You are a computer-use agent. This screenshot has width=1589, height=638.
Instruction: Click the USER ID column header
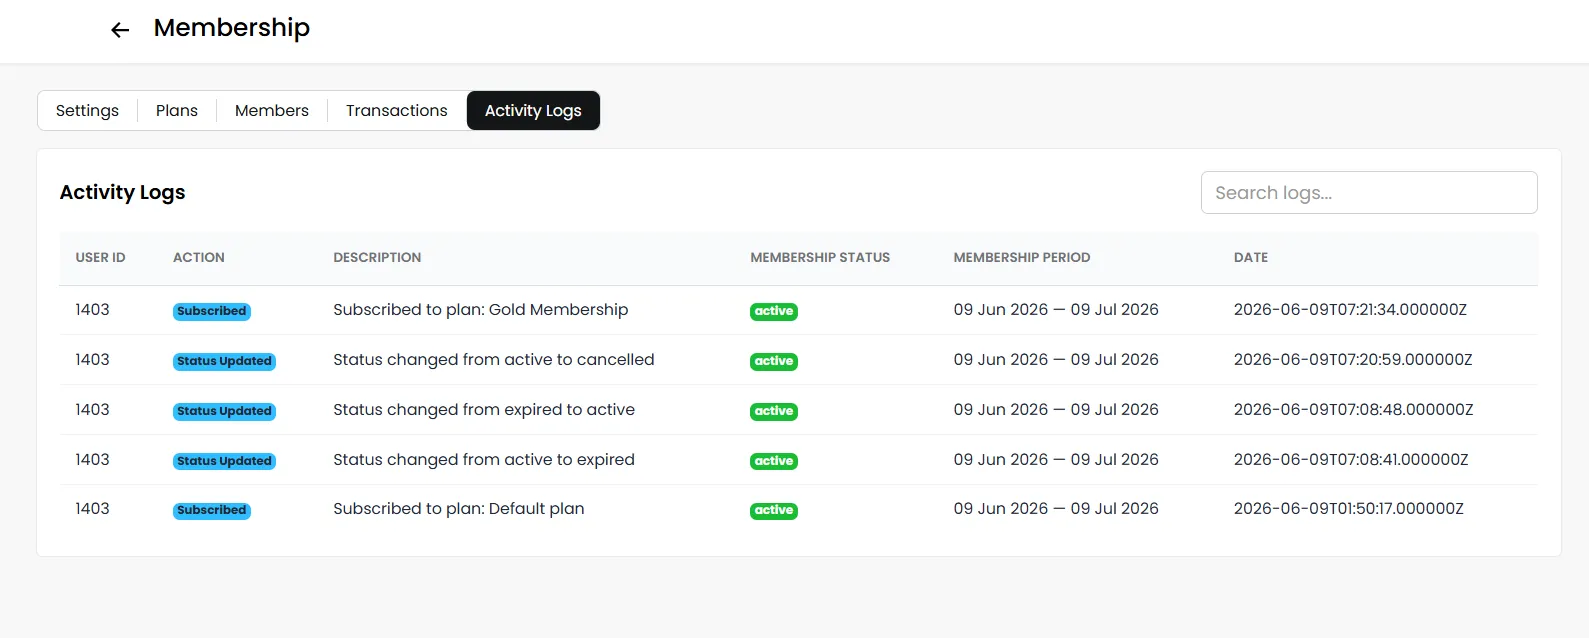click(x=101, y=258)
